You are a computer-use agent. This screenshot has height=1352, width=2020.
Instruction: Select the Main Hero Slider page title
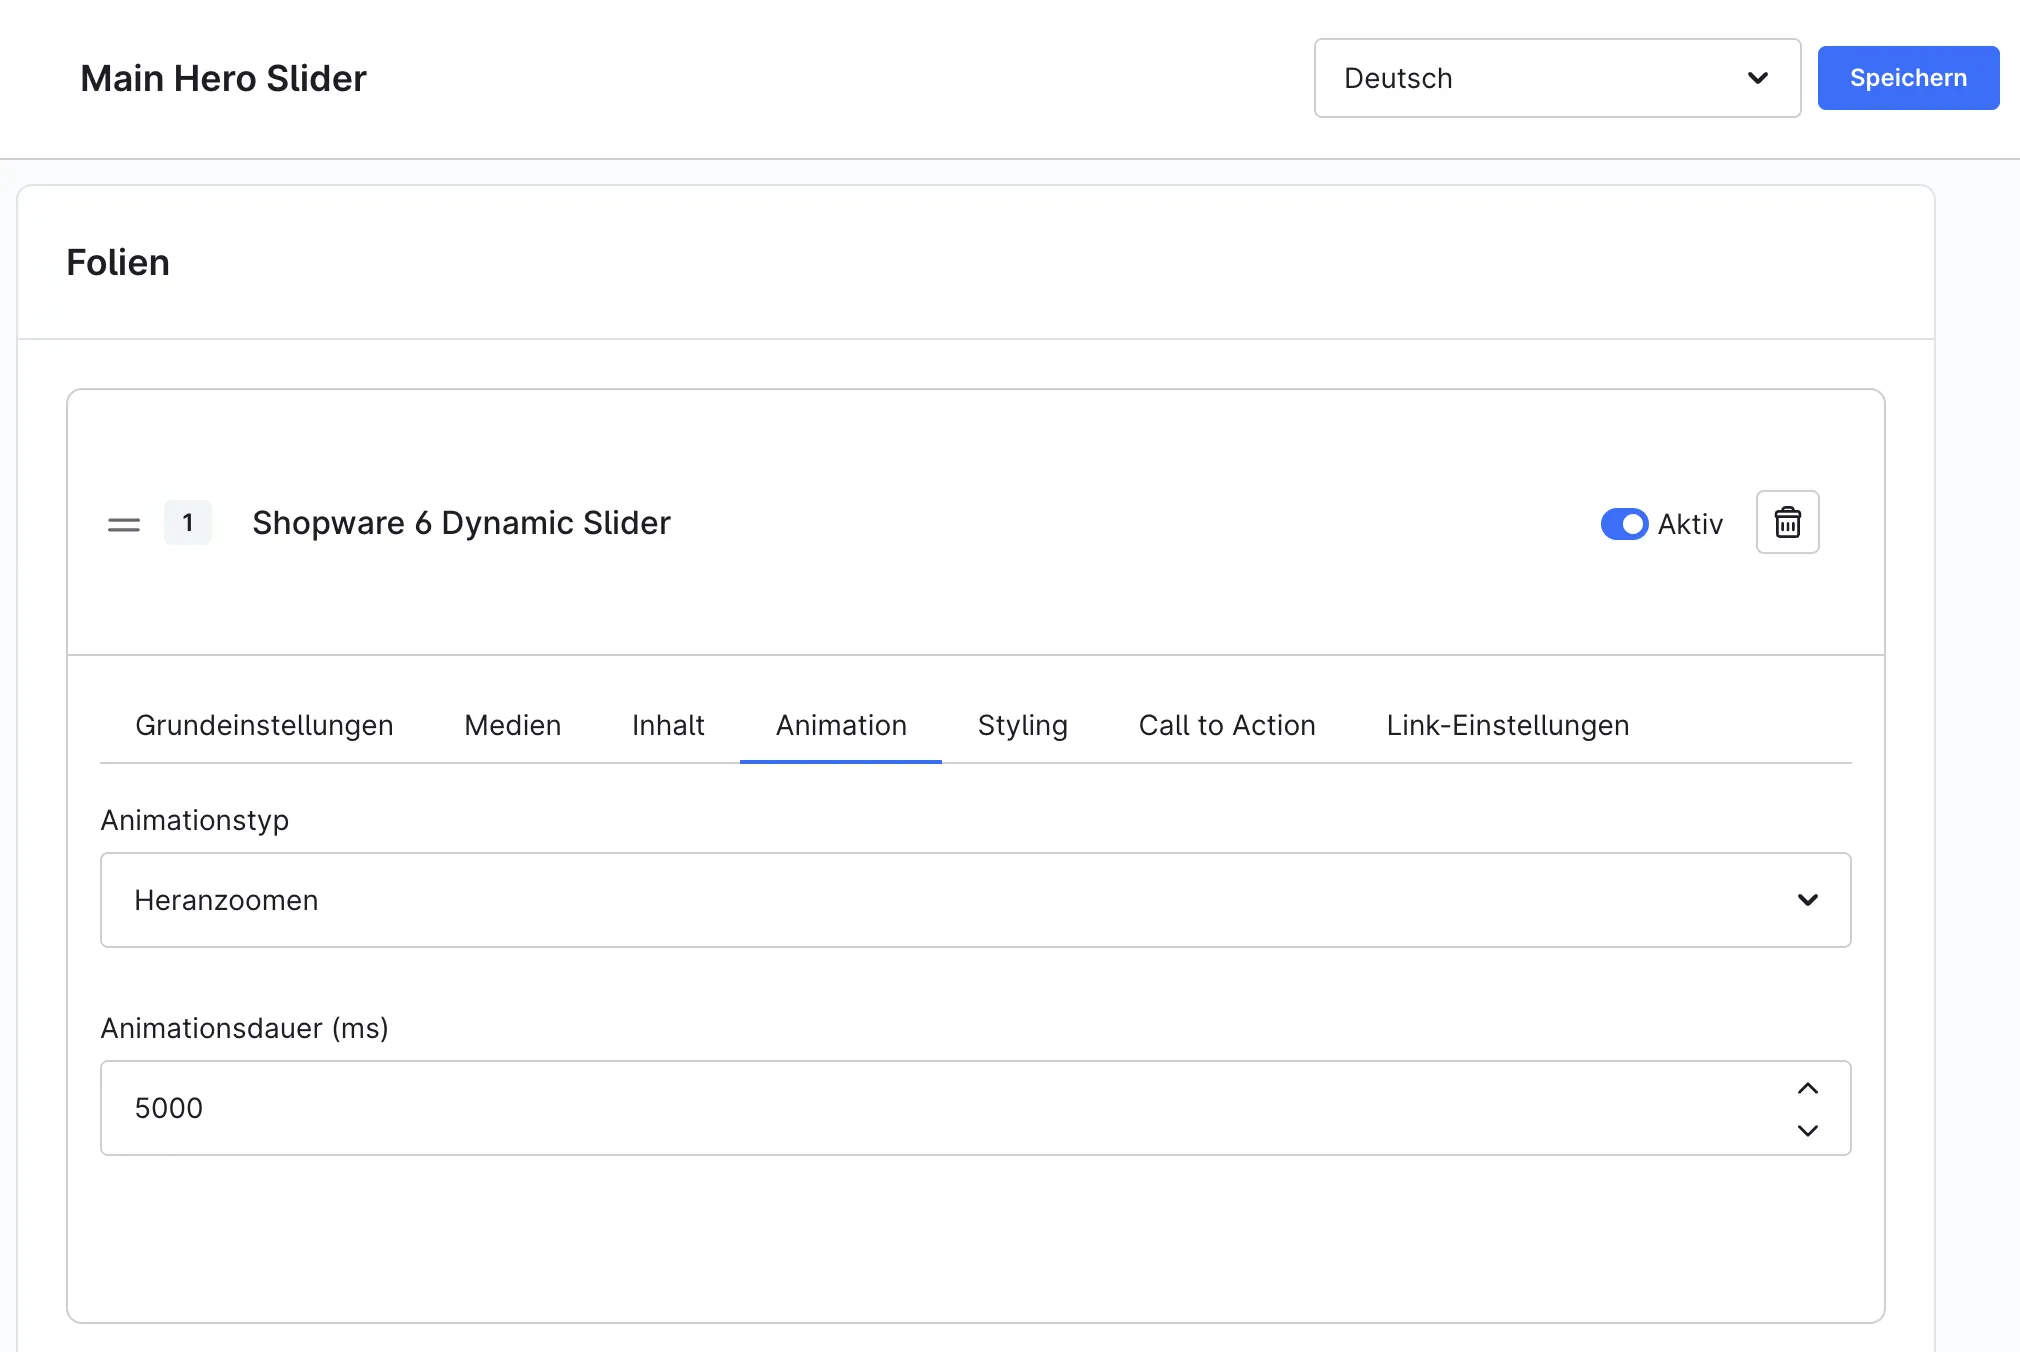tap(223, 78)
